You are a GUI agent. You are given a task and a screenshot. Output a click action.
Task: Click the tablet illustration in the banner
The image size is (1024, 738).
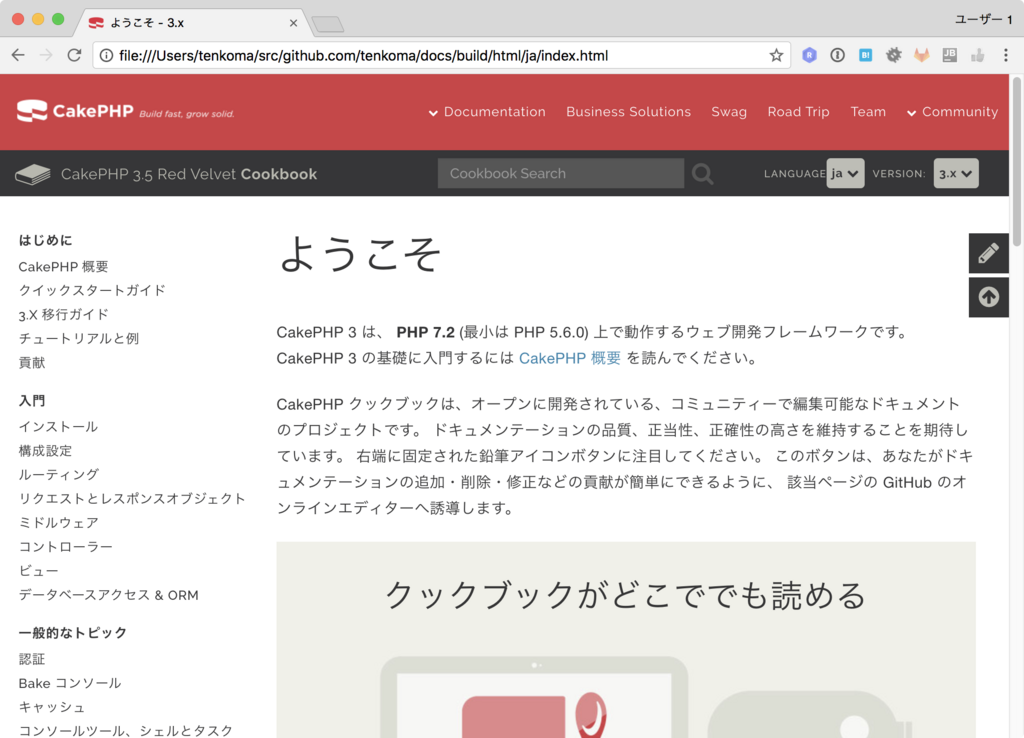534,698
